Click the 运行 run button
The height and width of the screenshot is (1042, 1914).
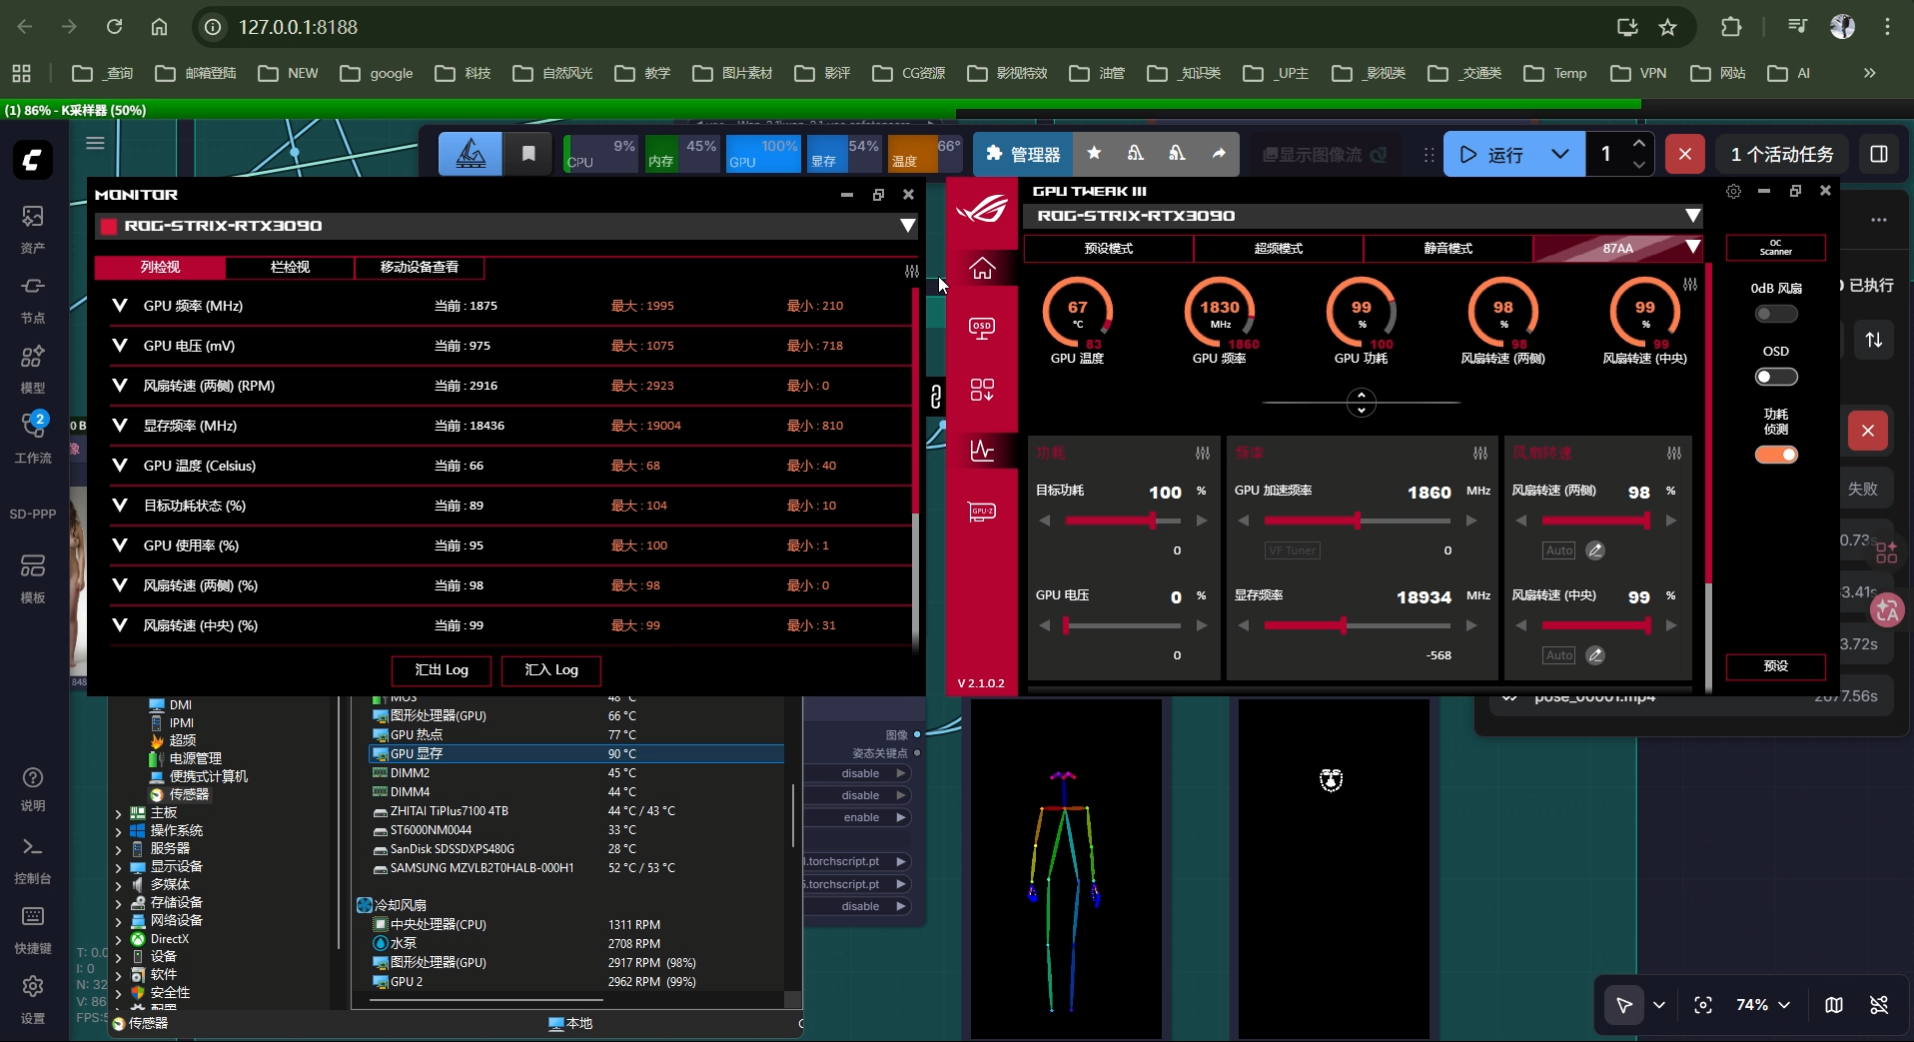pyautogui.click(x=1492, y=154)
